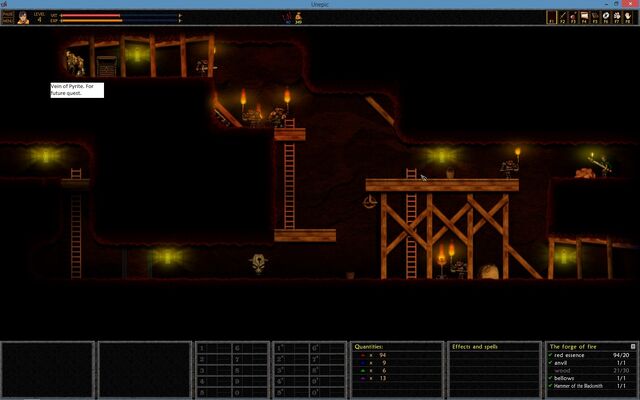Click the ore pile on right ledge
Image resolution: width=640 pixels, height=400 pixels.
pos(584,173)
